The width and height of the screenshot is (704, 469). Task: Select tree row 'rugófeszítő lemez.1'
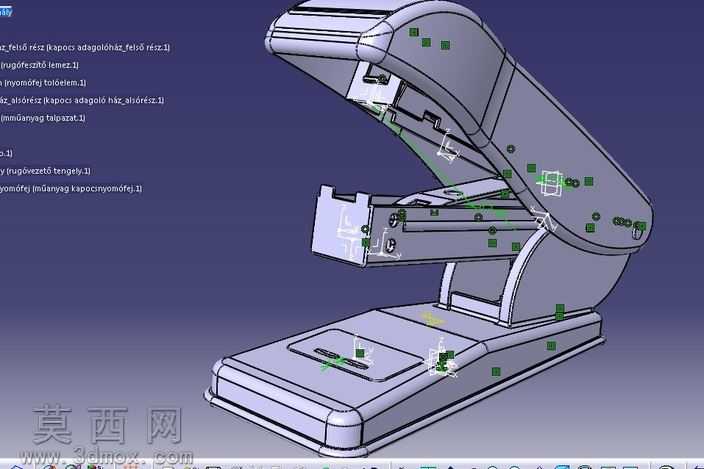point(40,65)
